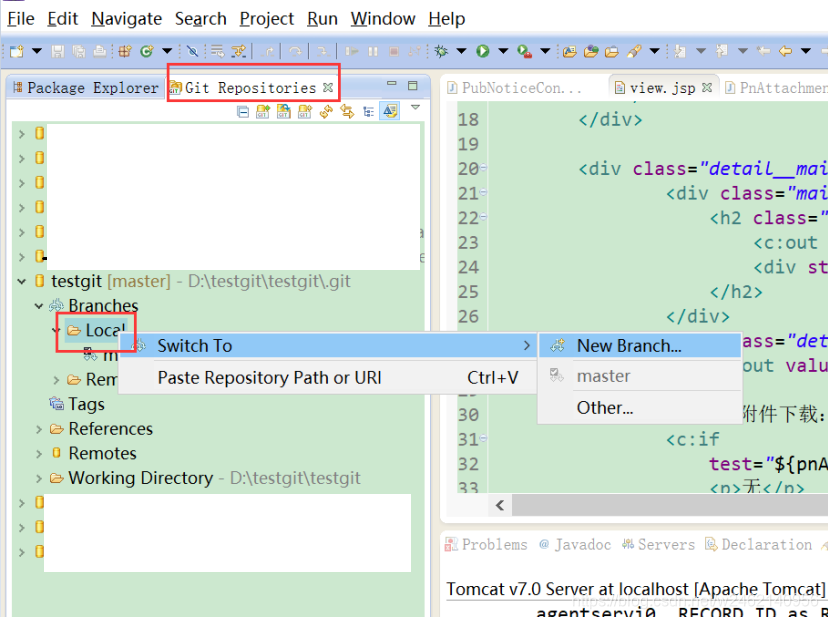Image resolution: width=828 pixels, height=619 pixels.
Task: Click the Next Annotation toolbar icon
Action: point(680,51)
